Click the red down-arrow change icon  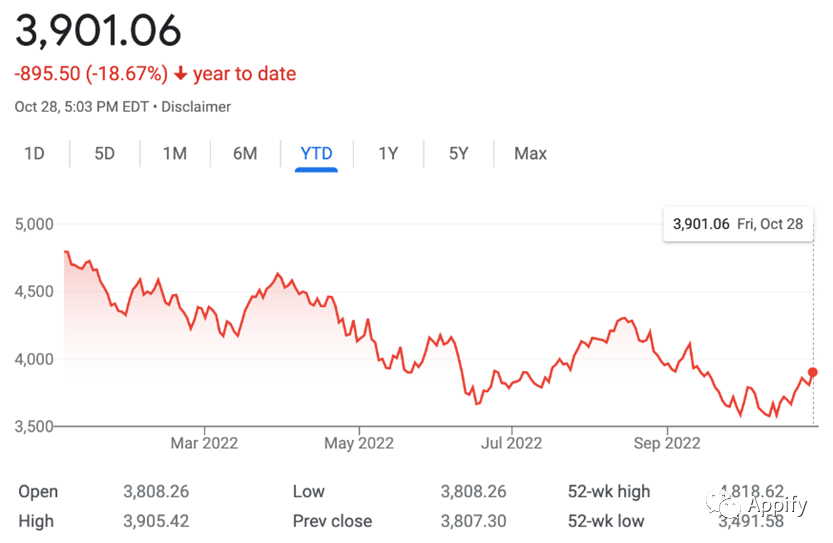(x=181, y=73)
